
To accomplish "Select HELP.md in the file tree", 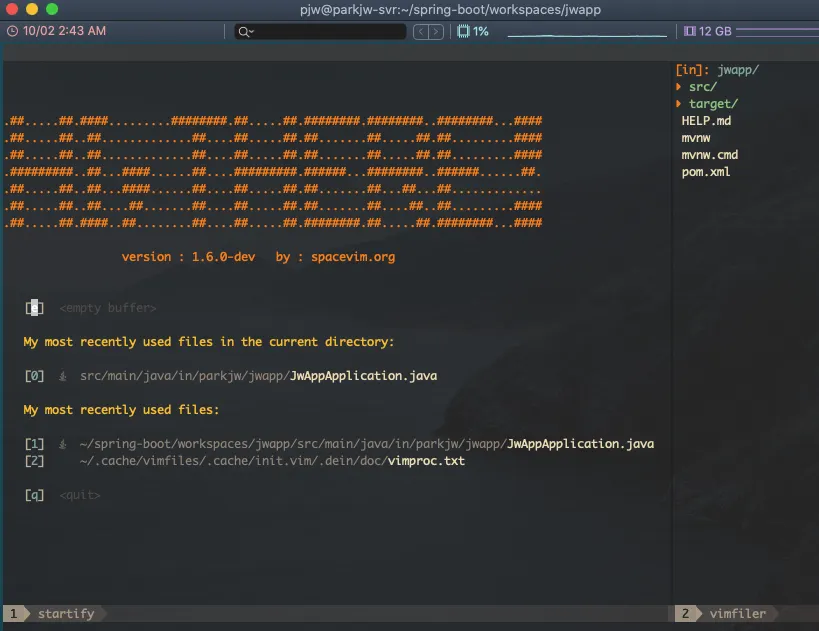I will point(706,121).
